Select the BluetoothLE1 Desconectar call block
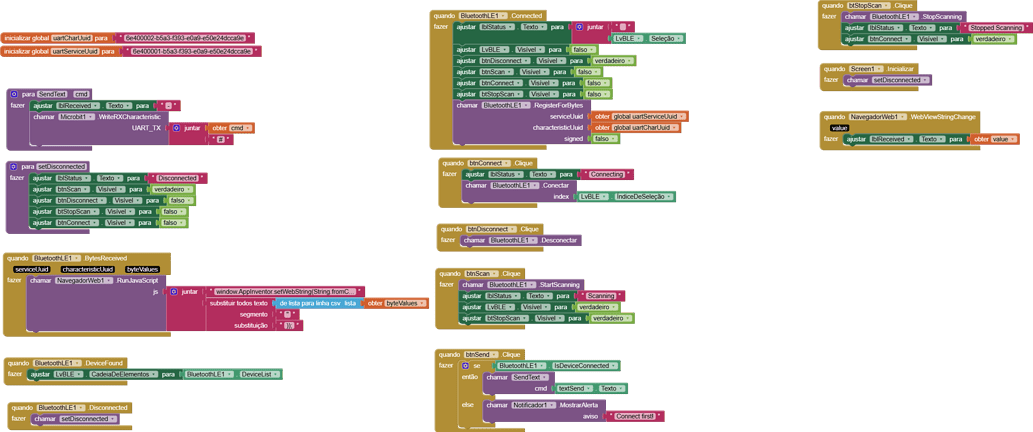1033x432 pixels. pos(521,241)
